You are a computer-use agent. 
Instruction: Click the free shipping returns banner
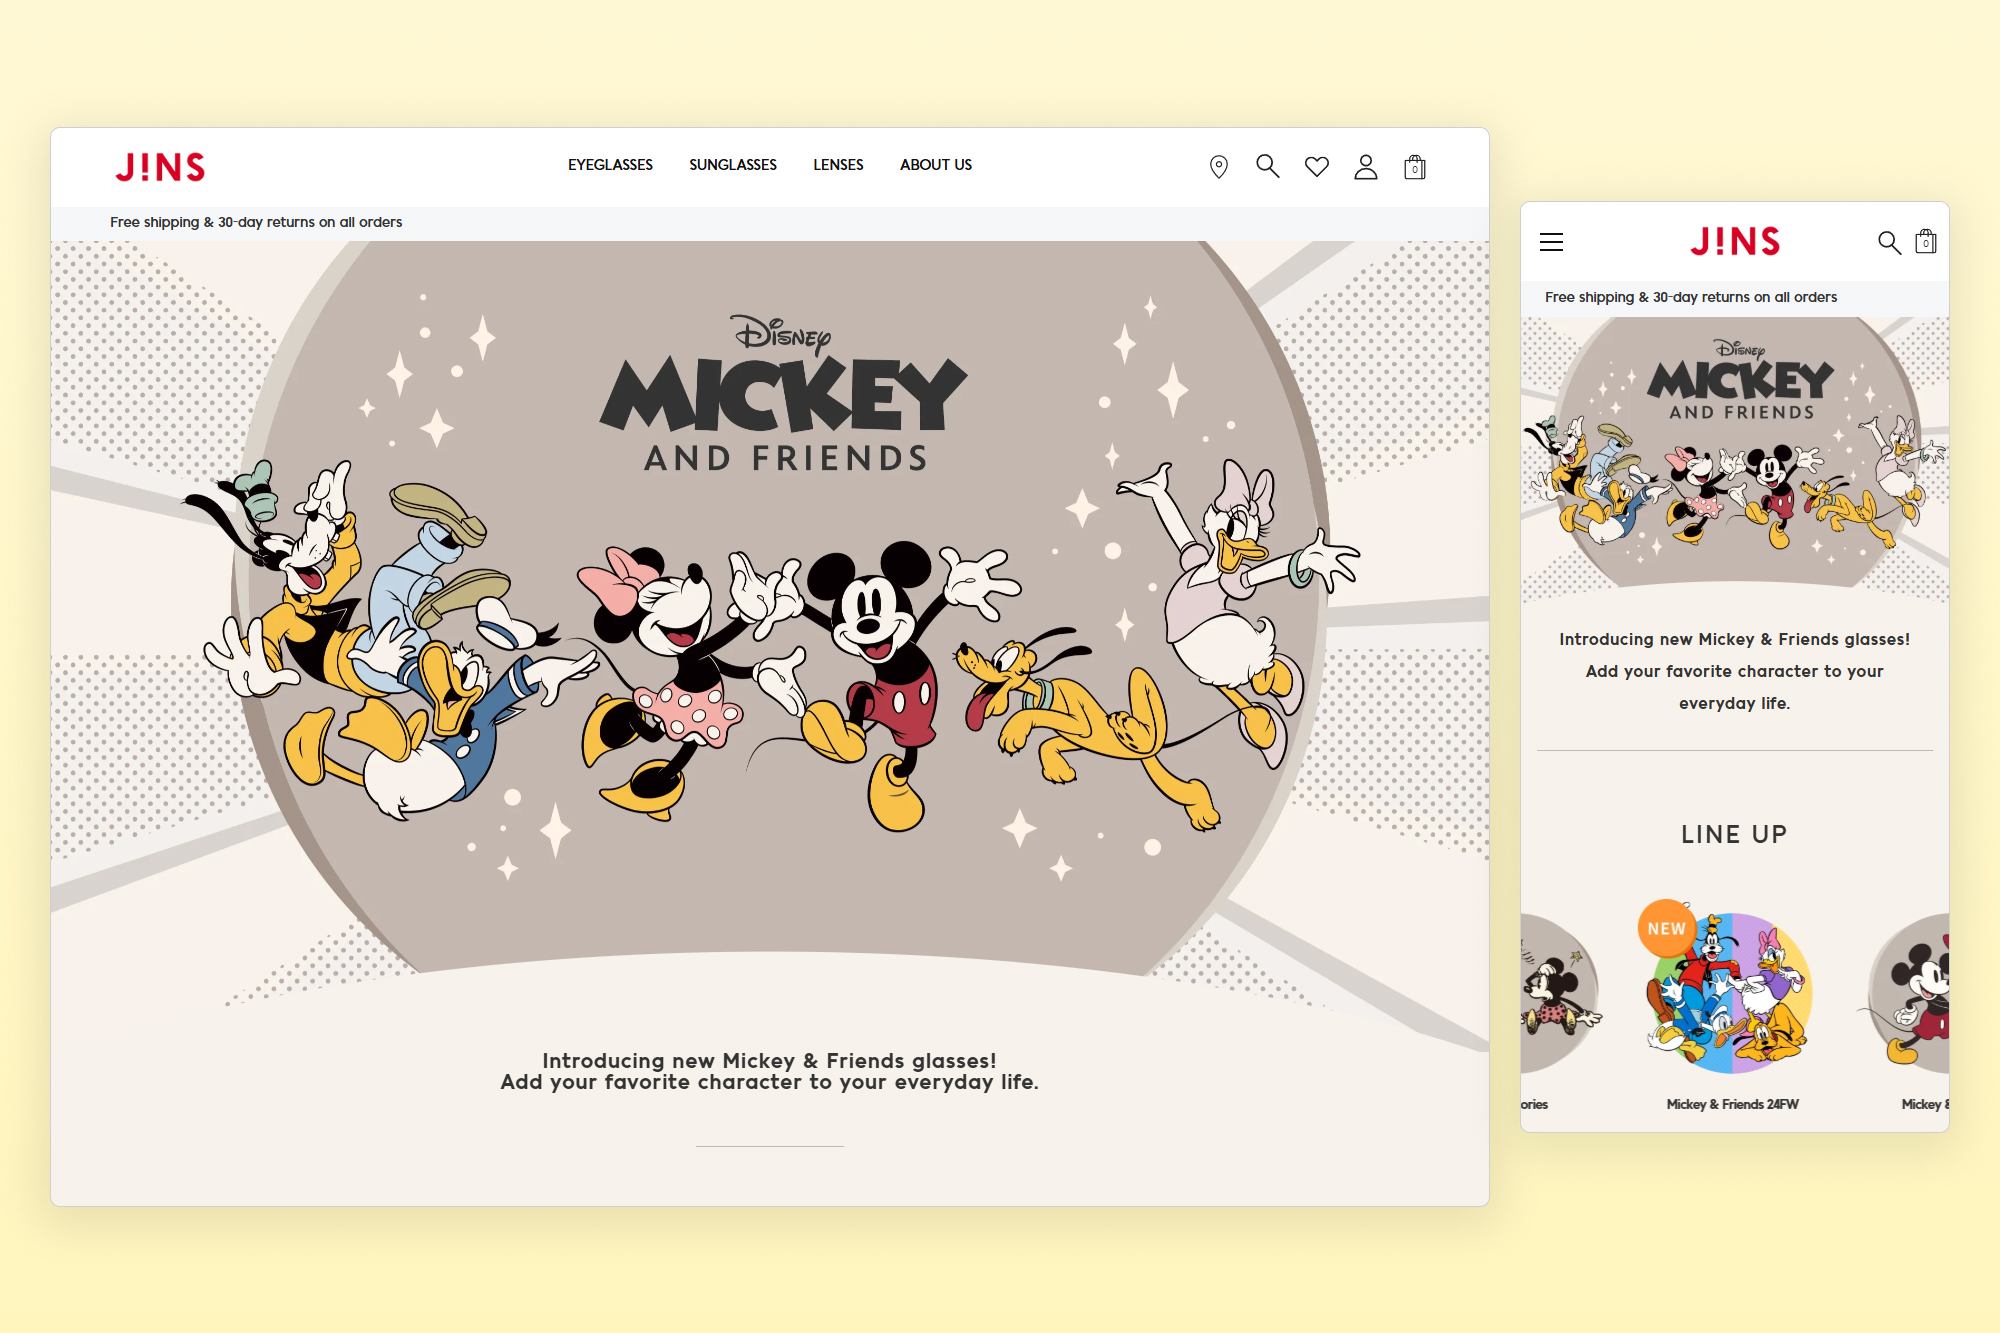coord(257,222)
